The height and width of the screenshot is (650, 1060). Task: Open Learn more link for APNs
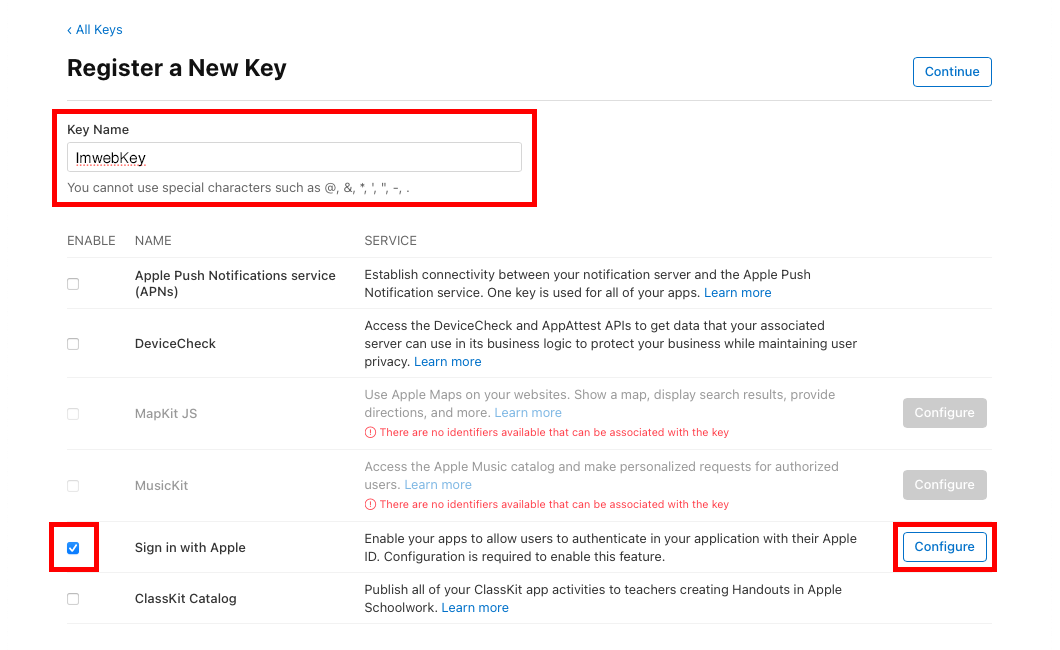[737, 293]
